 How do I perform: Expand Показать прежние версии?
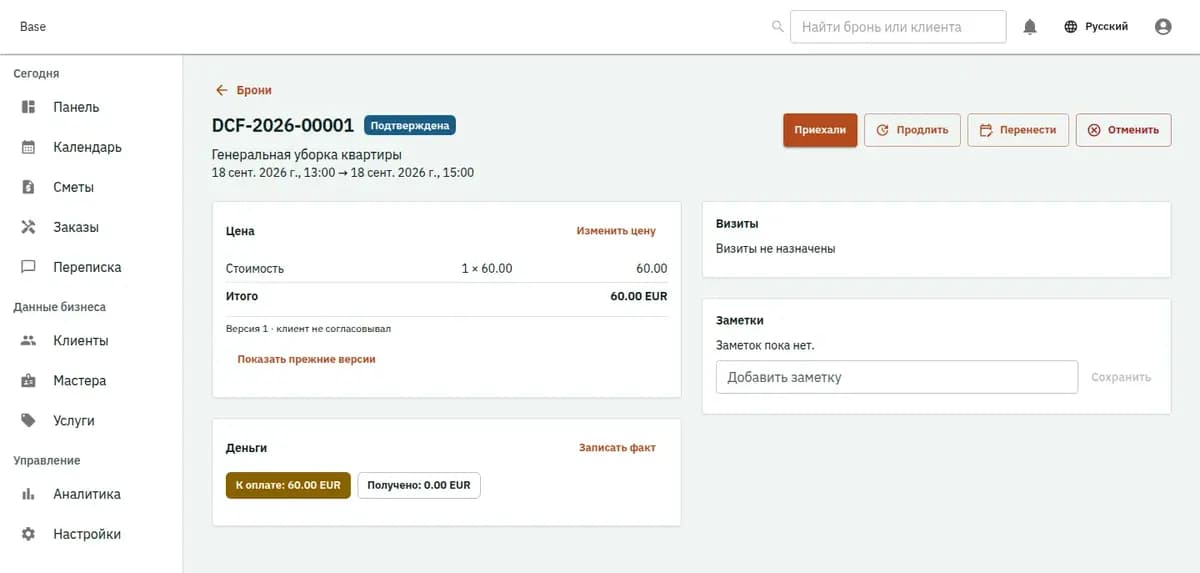[306, 359]
